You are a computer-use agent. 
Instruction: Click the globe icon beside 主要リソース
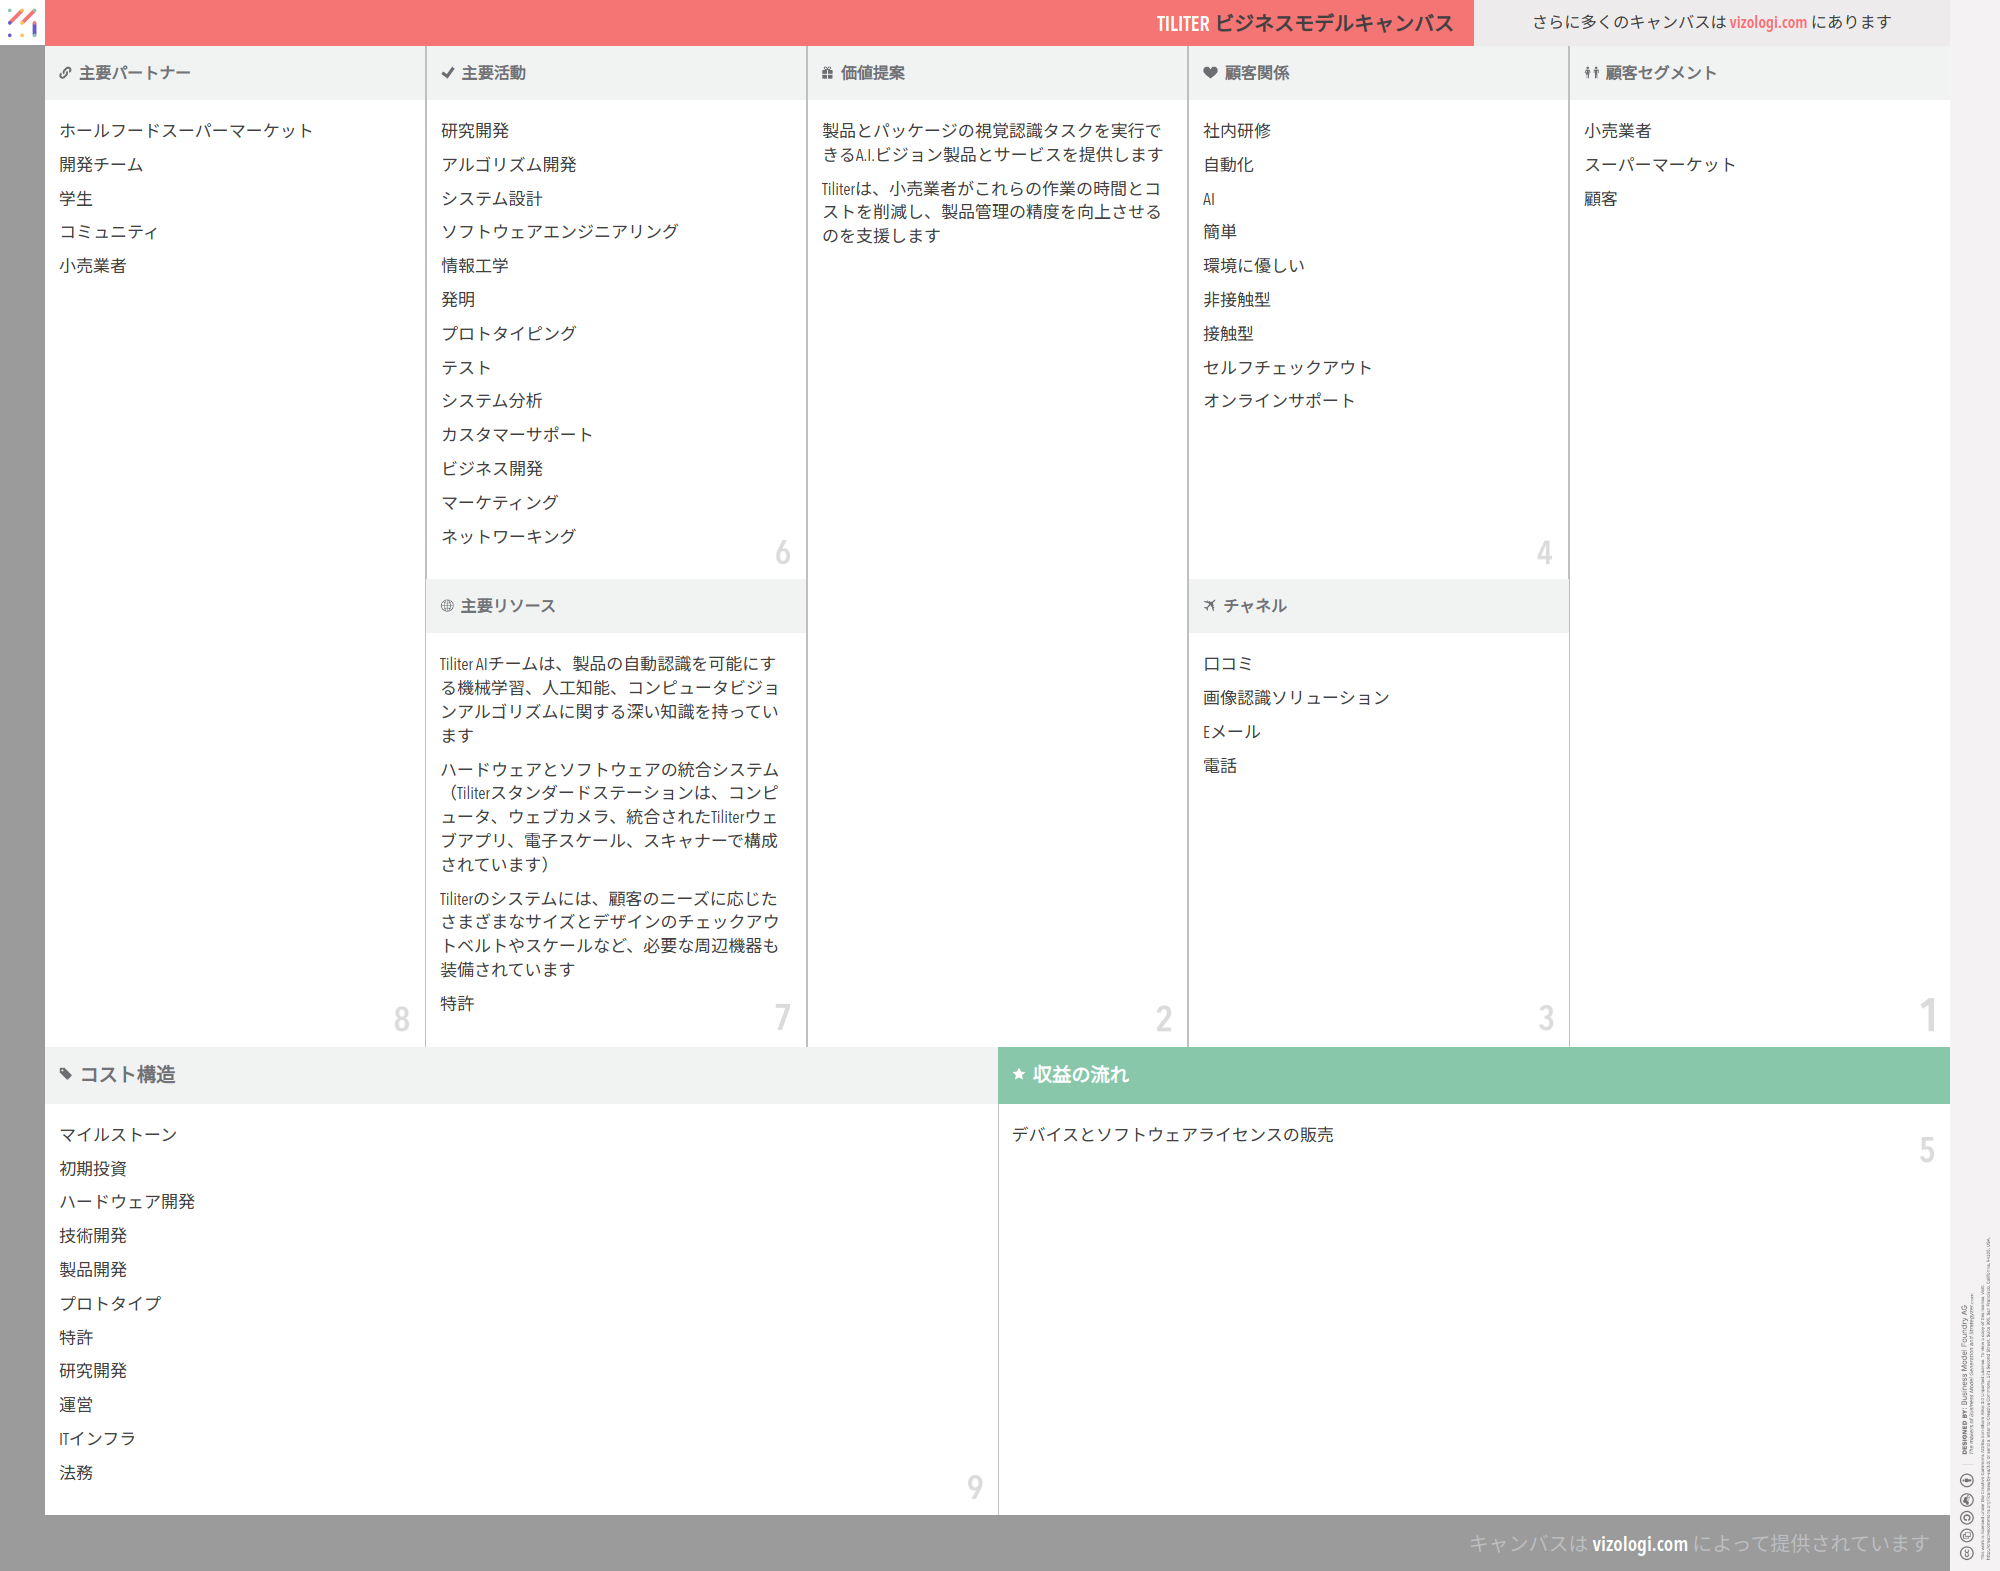(447, 606)
